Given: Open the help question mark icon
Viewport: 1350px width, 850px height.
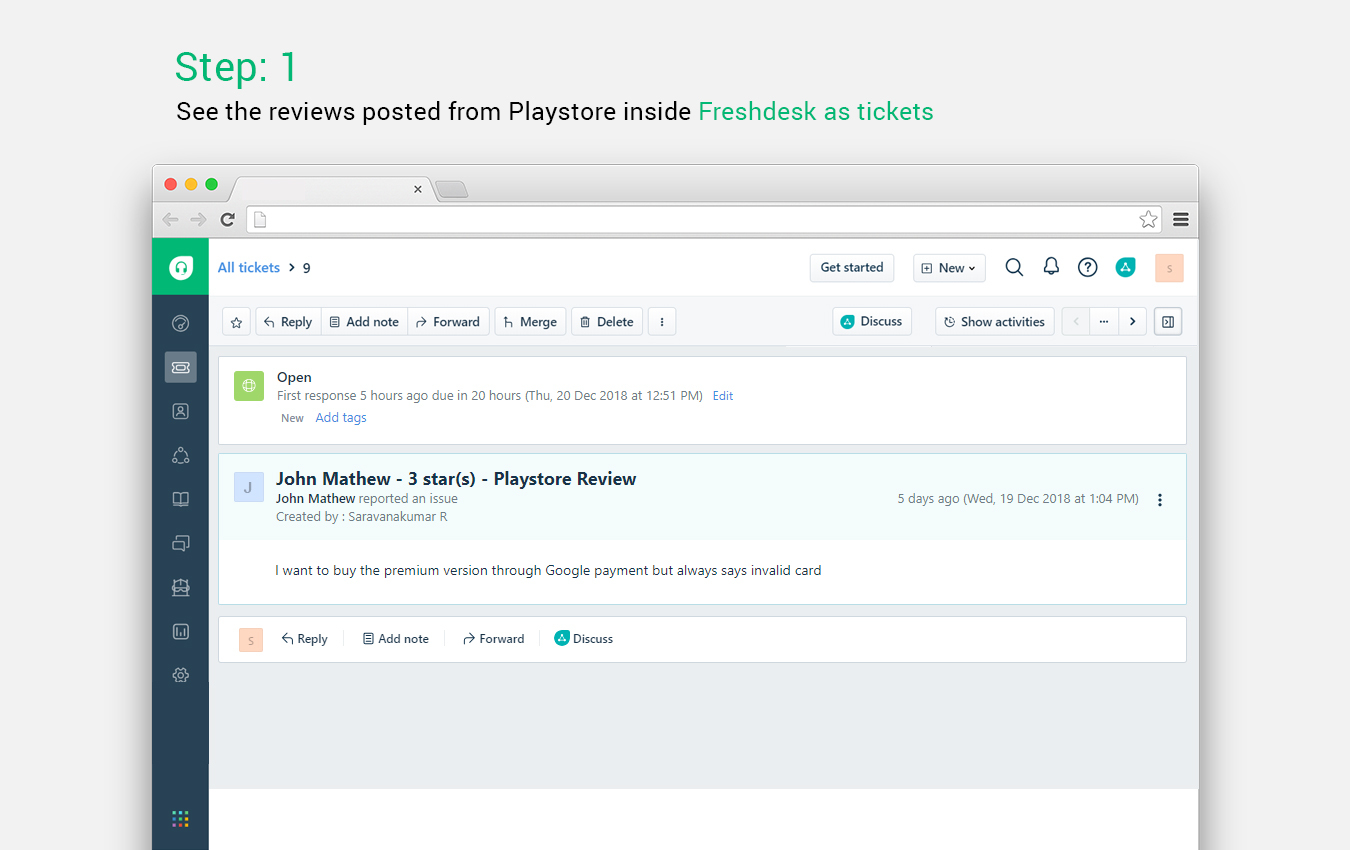Looking at the screenshot, I should coord(1087,267).
